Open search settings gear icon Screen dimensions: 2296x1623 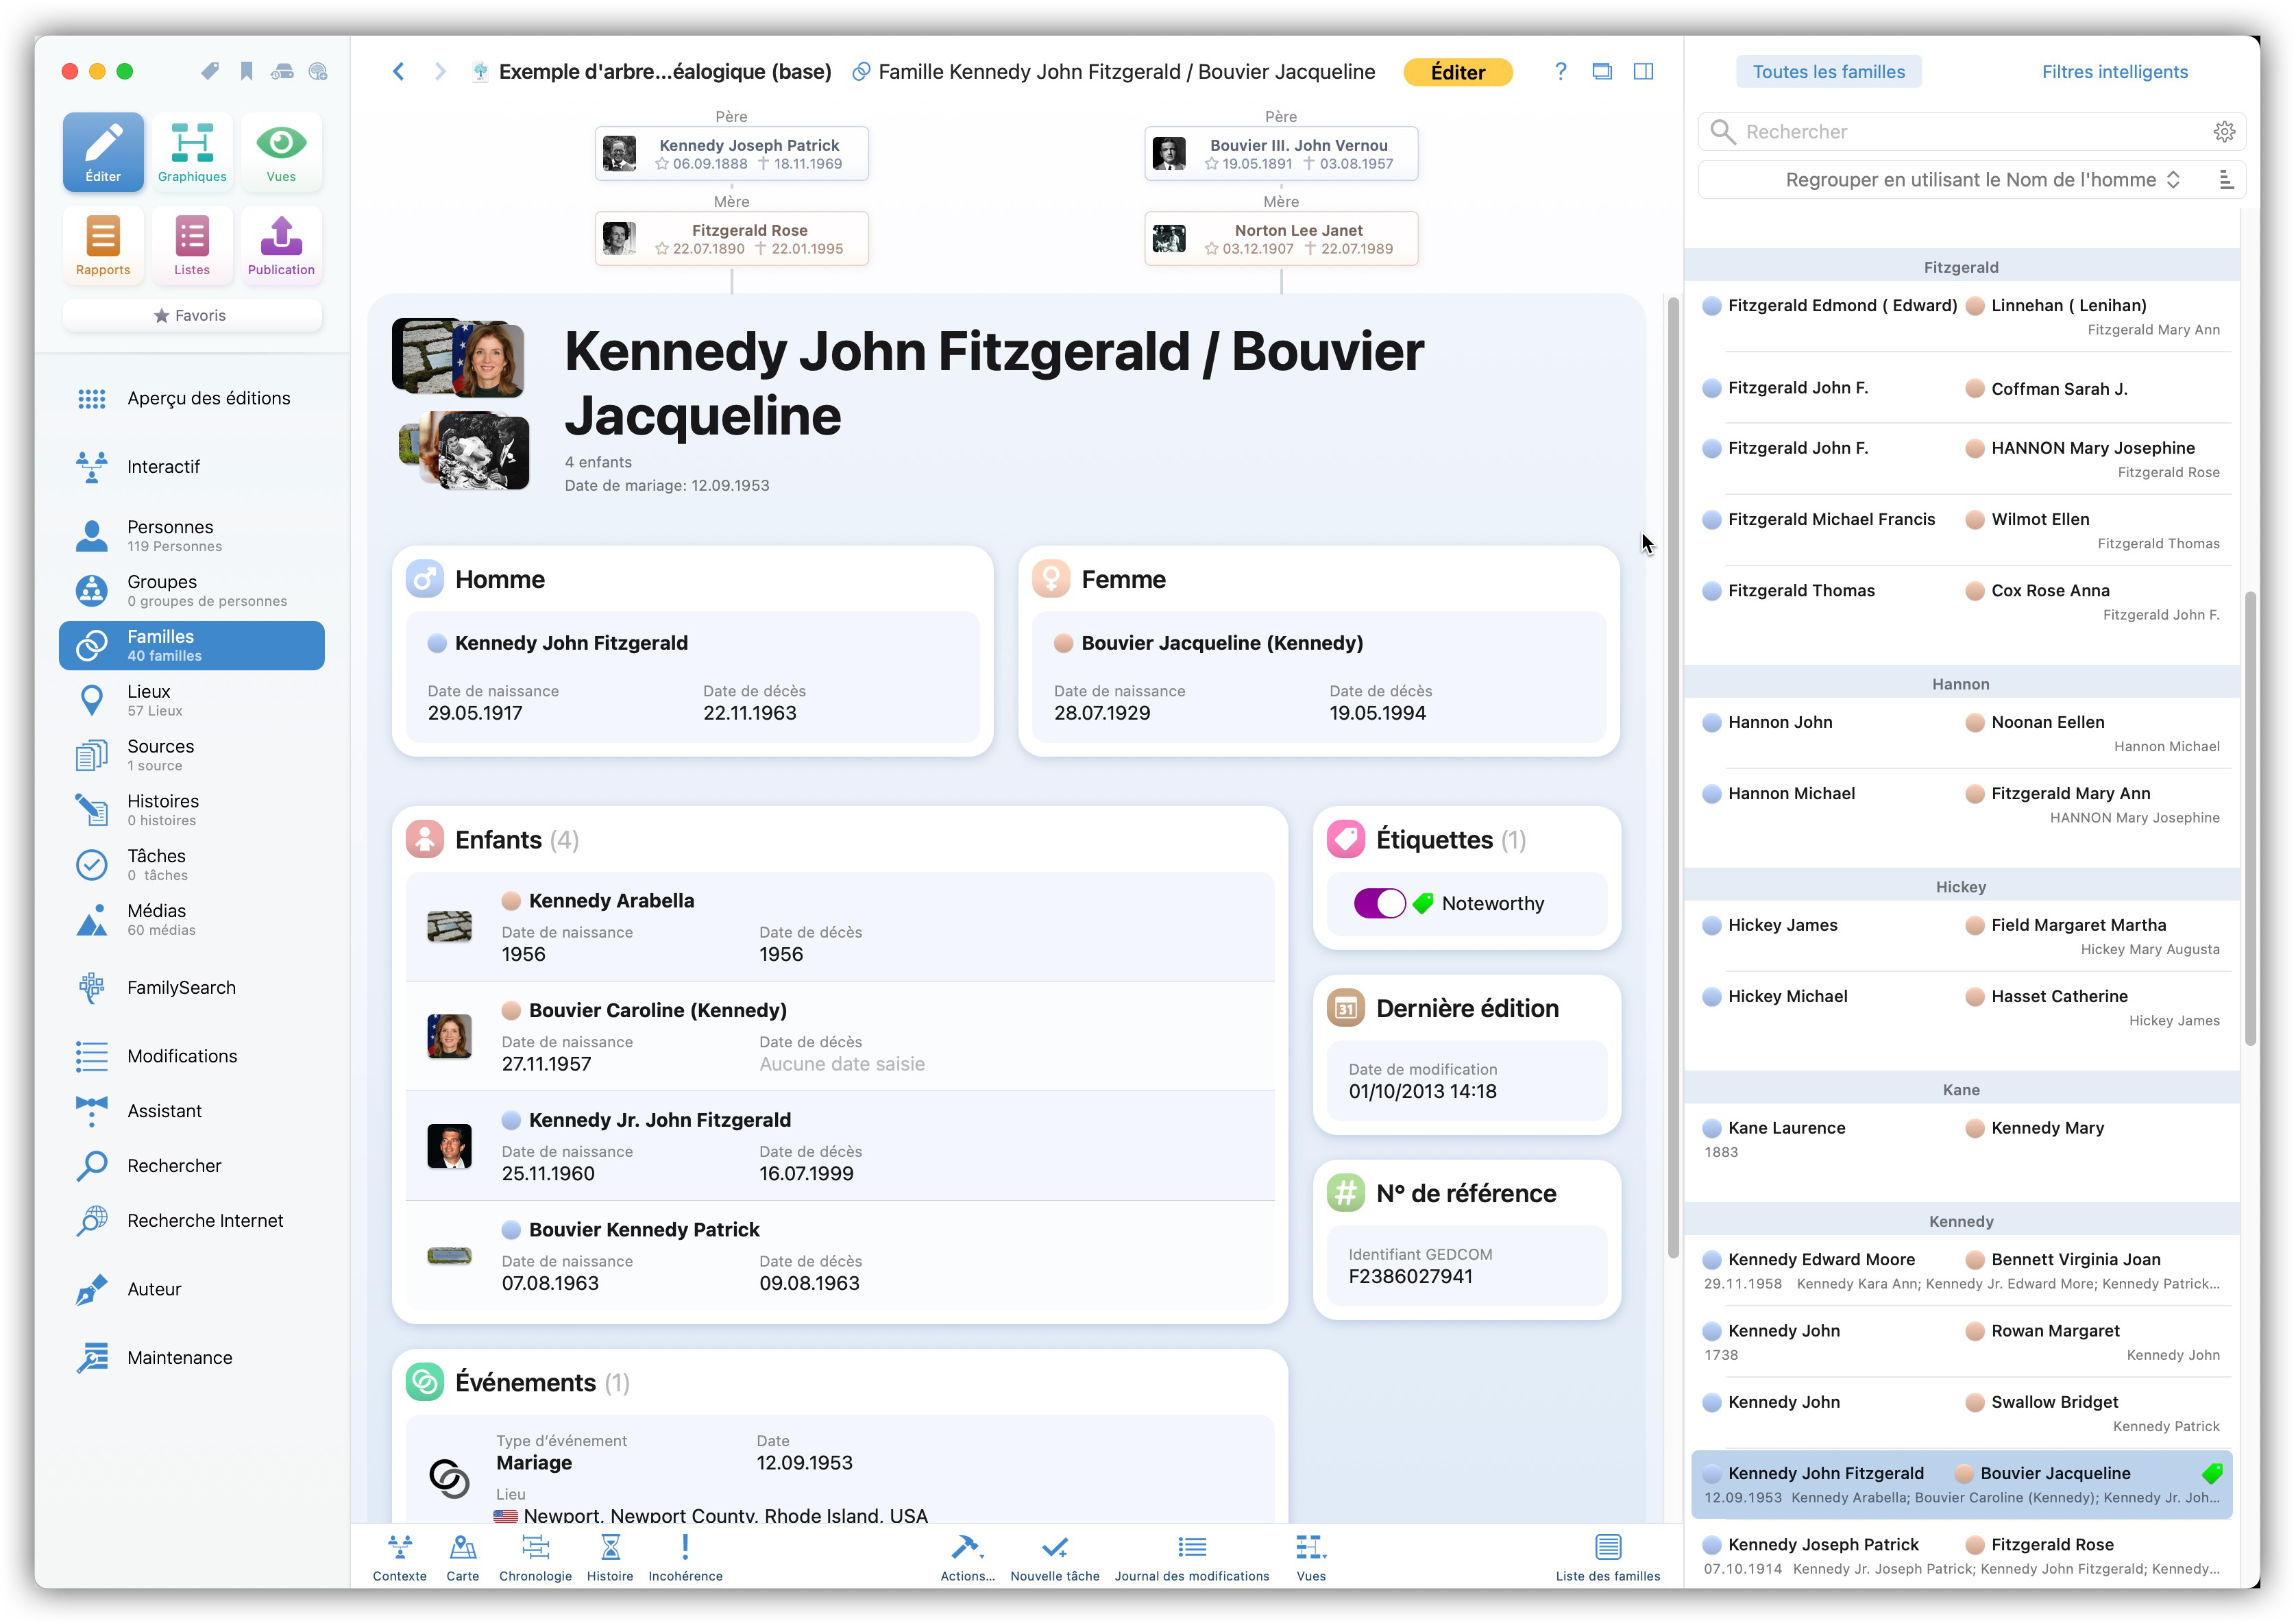(x=2224, y=132)
